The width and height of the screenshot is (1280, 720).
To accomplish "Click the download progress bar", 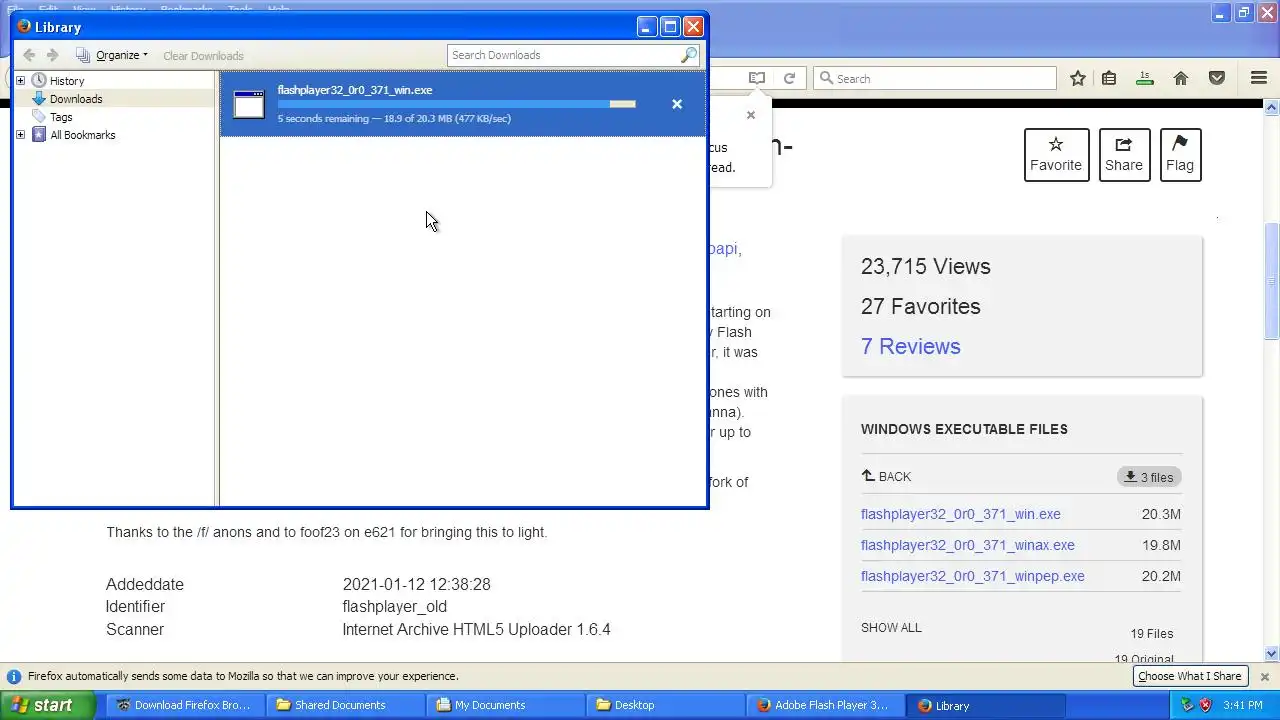I will pos(457,104).
